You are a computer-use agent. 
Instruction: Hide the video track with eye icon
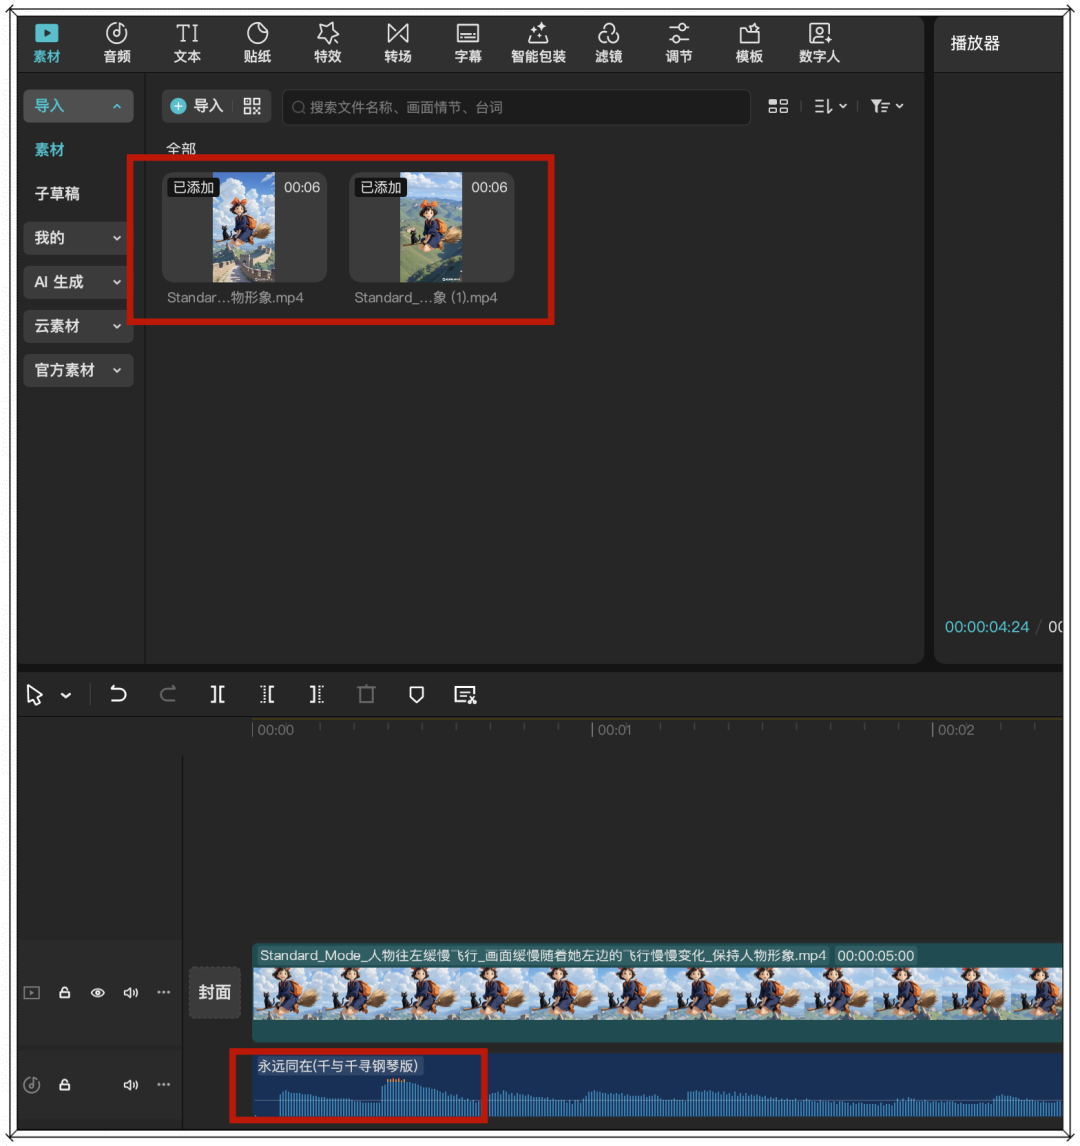click(97, 993)
